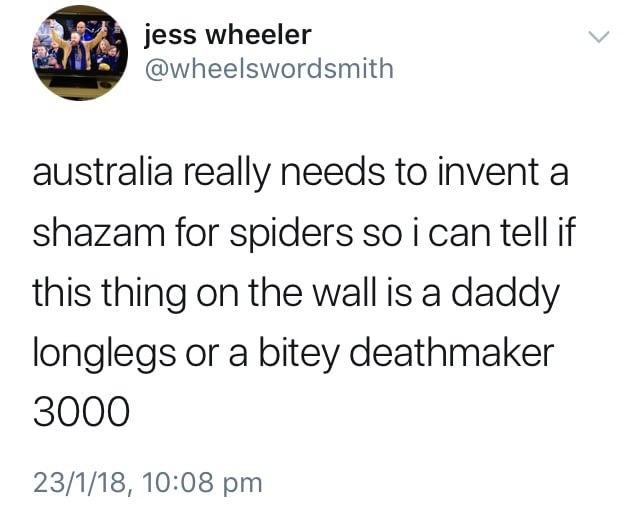Screen dimensions: 639x507
Task: Click the word "bitey" in the tweet
Action: [298, 355]
